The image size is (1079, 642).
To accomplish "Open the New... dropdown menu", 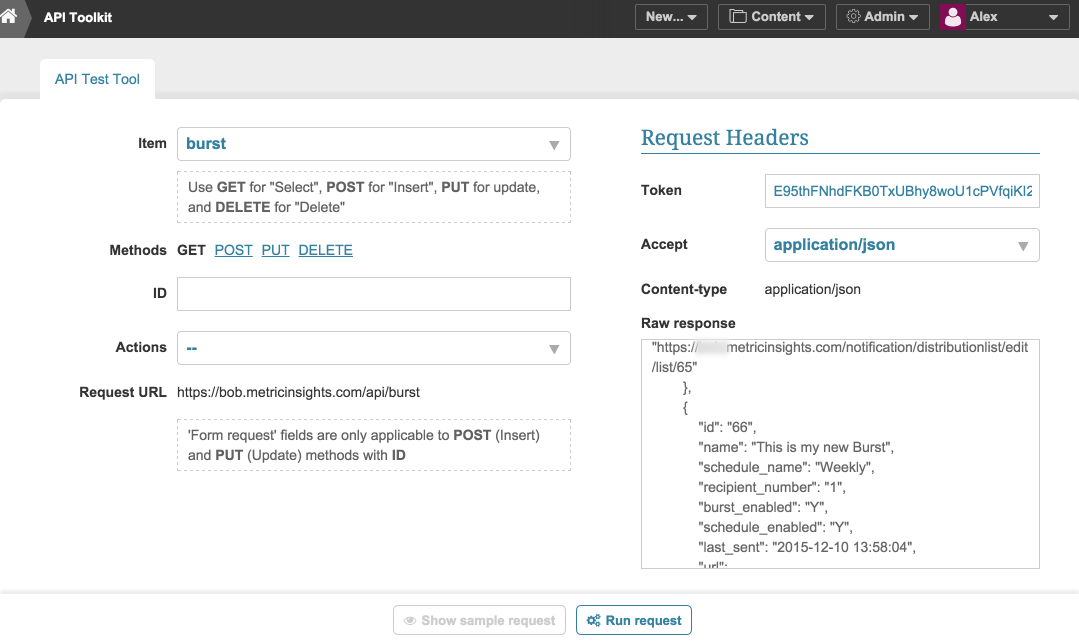I will click(671, 17).
